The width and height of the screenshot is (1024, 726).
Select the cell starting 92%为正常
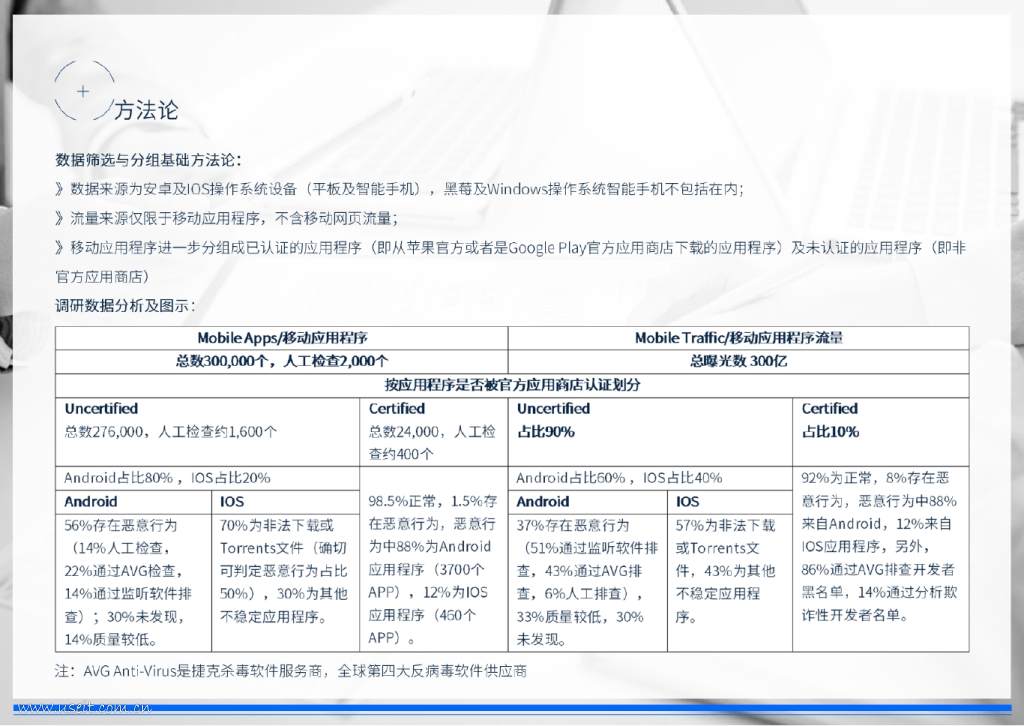880,559
